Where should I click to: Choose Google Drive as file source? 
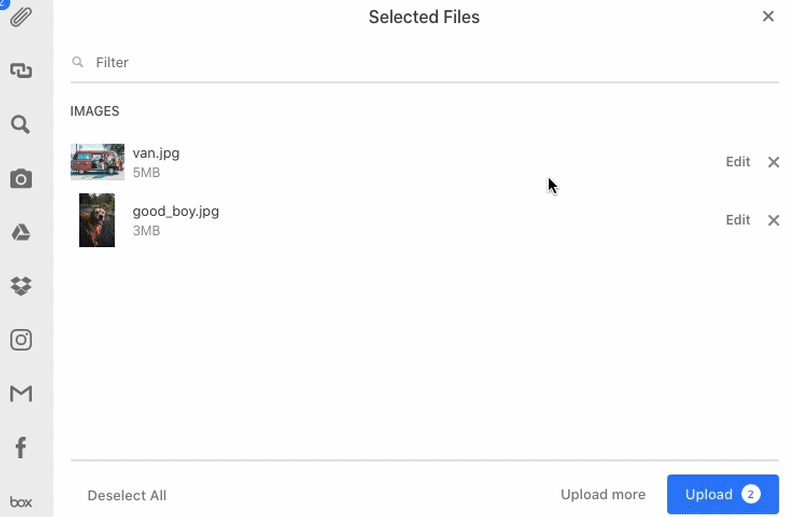pyautogui.click(x=21, y=232)
